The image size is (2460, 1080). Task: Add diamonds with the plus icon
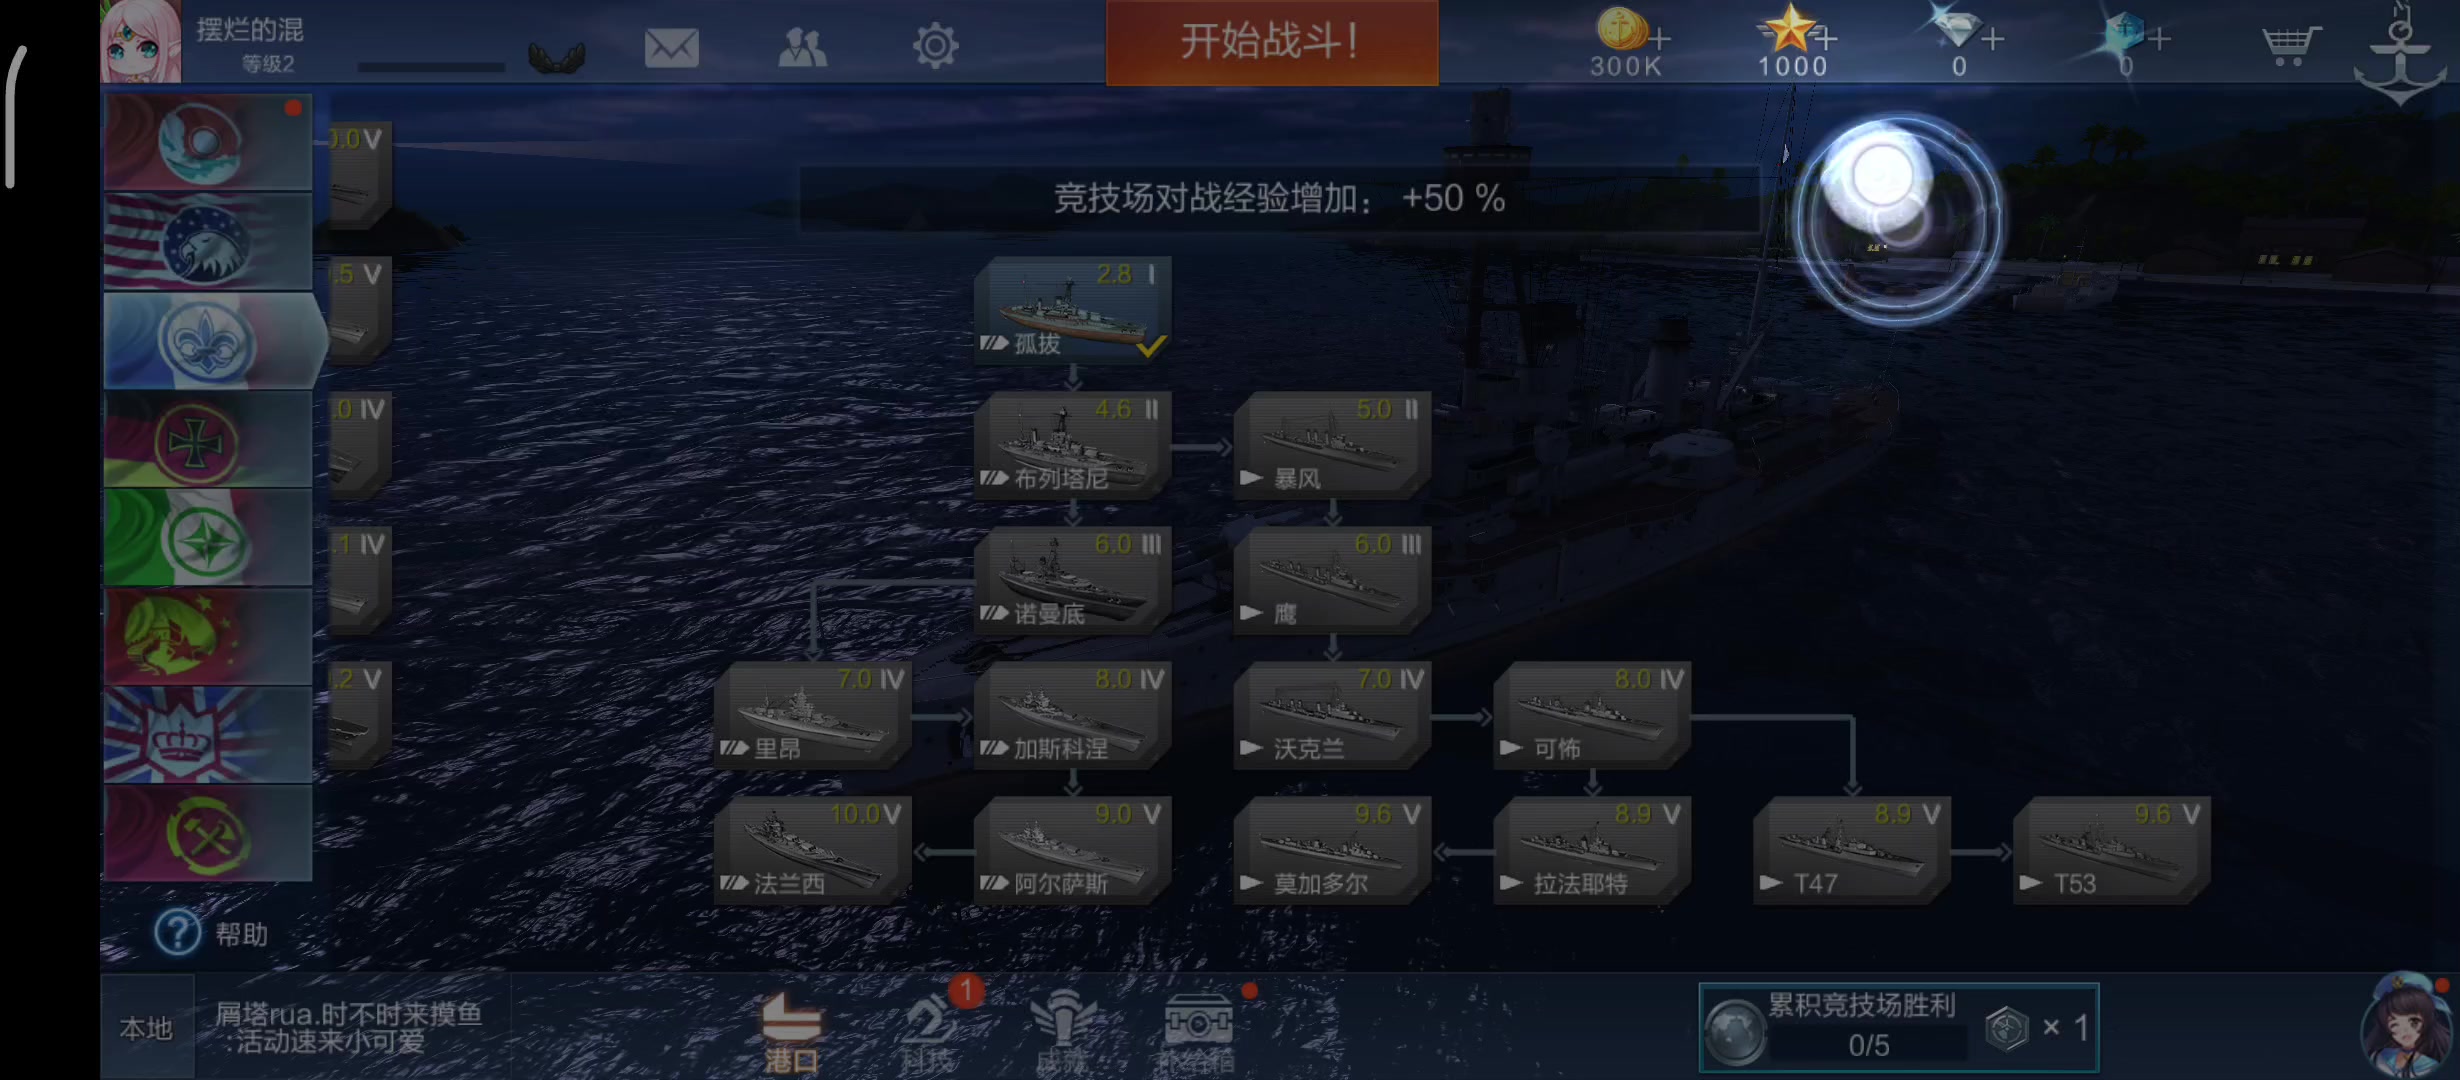tap(1992, 39)
